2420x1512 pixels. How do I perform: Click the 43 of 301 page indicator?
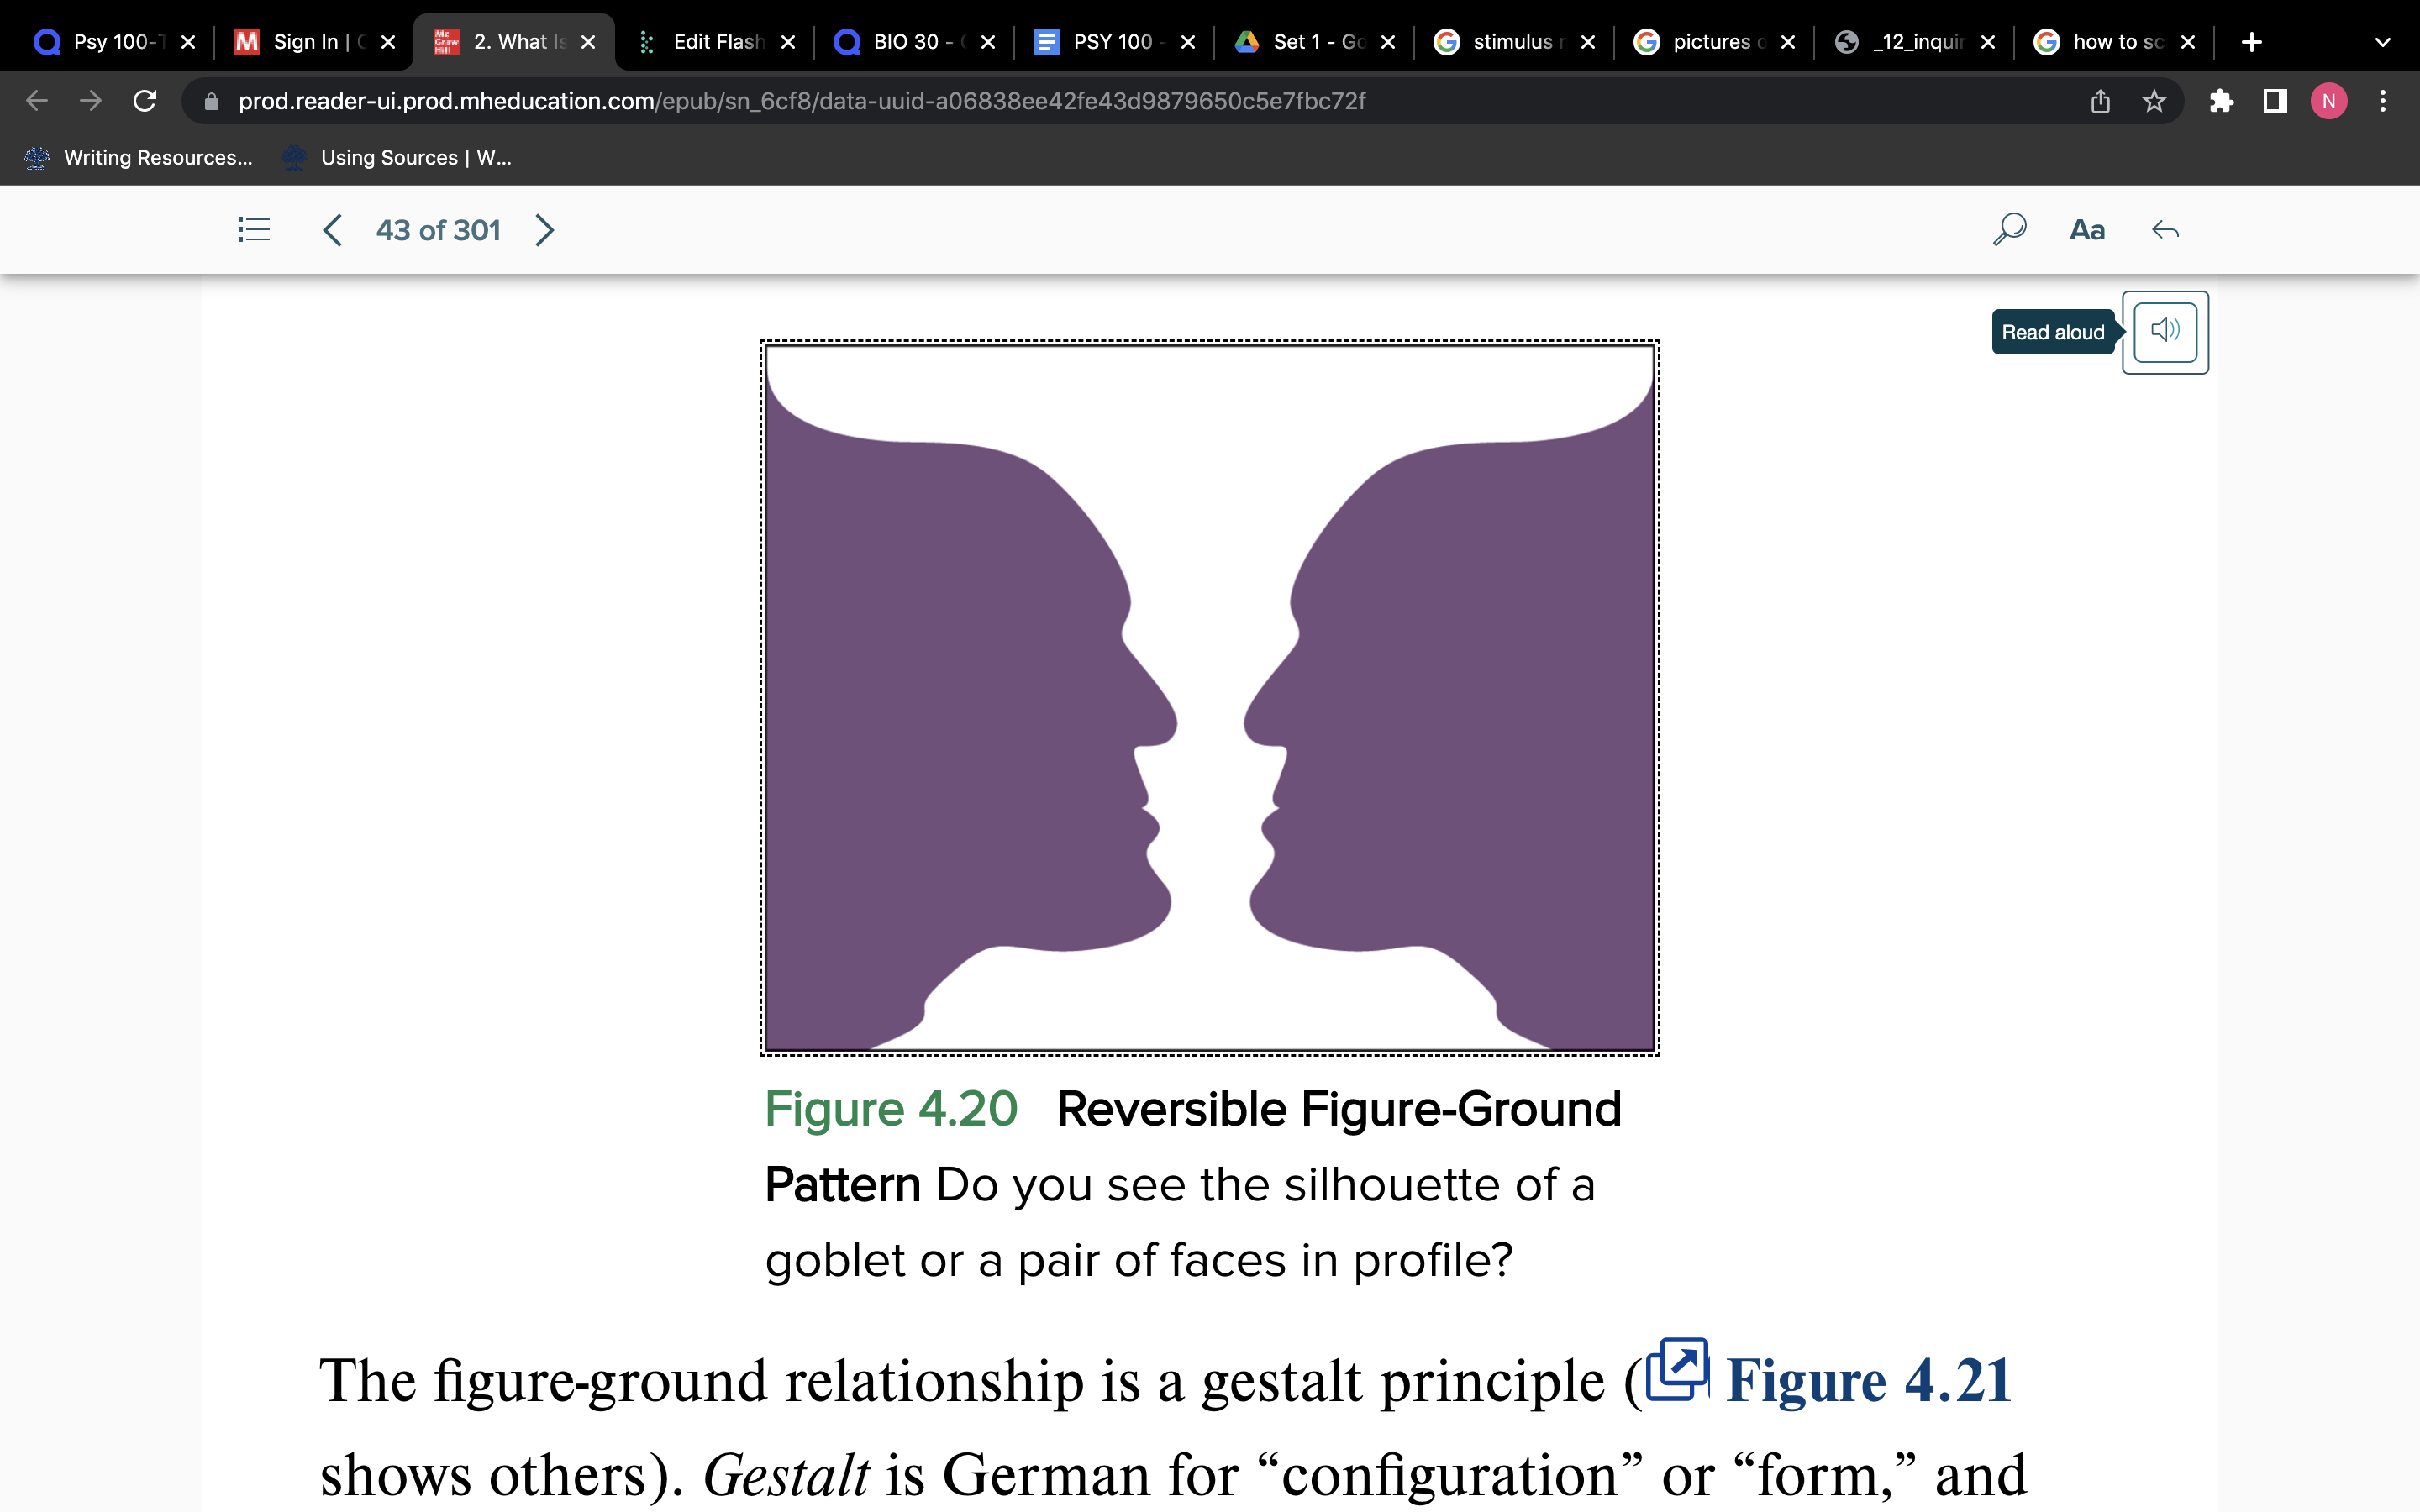click(438, 230)
